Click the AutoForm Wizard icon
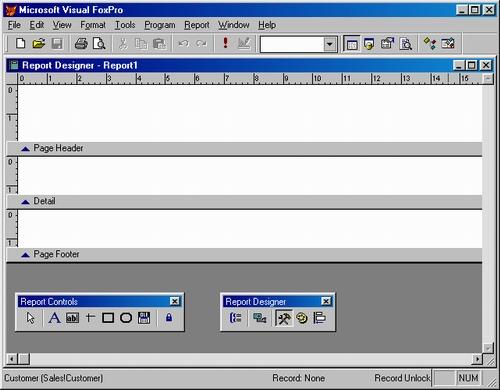Image resolution: width=500 pixels, height=390 pixels. (430, 44)
